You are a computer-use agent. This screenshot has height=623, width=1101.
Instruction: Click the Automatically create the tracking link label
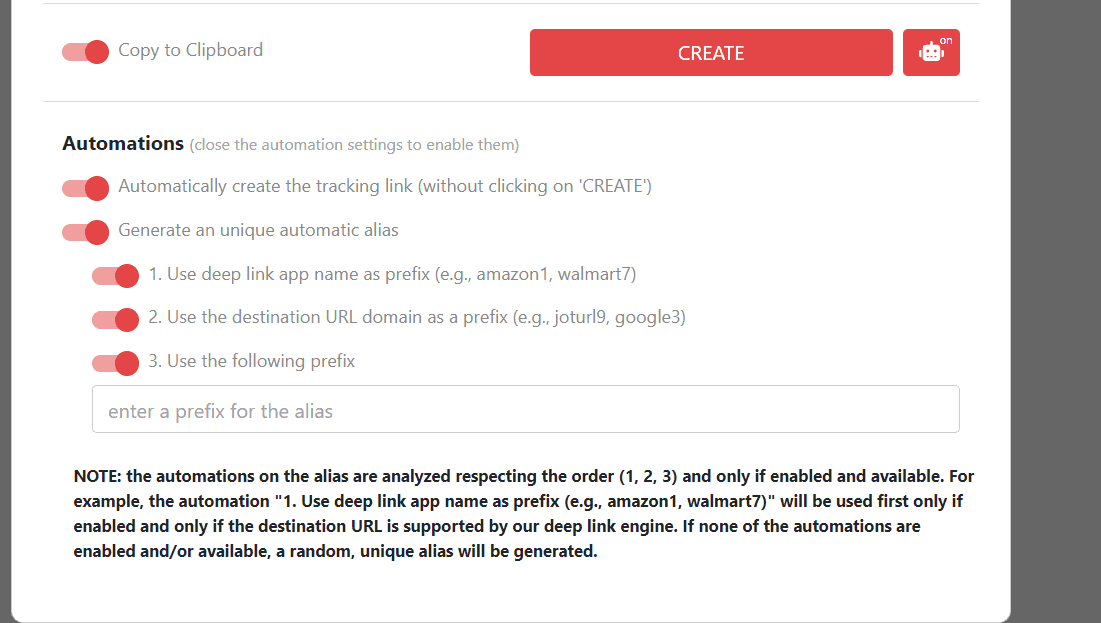385,186
